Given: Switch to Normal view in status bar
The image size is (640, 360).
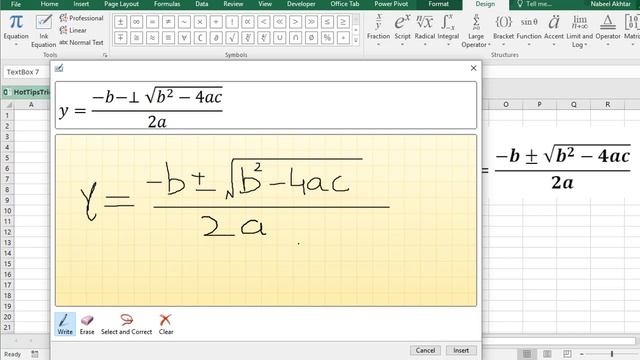Looking at the screenshot, I should pyautogui.click(x=527, y=353).
